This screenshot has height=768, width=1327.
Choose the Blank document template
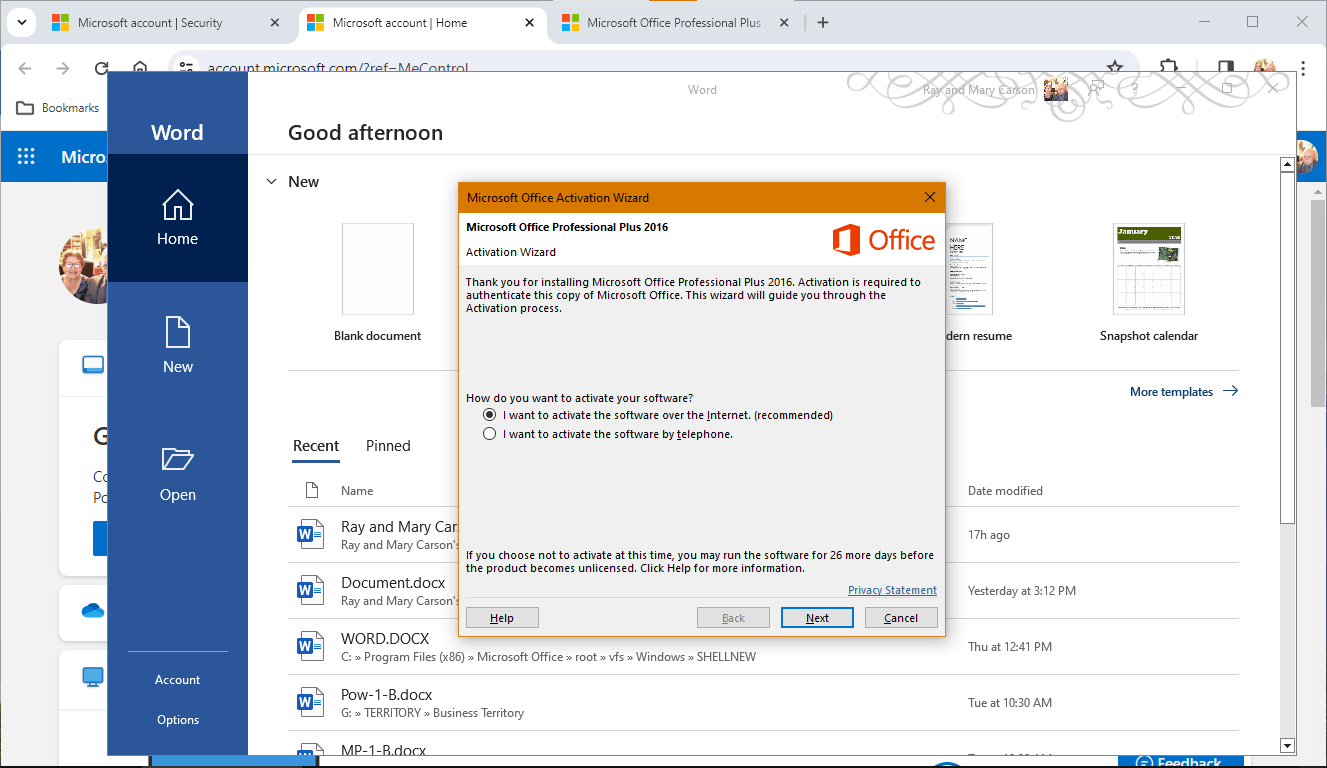pos(377,282)
